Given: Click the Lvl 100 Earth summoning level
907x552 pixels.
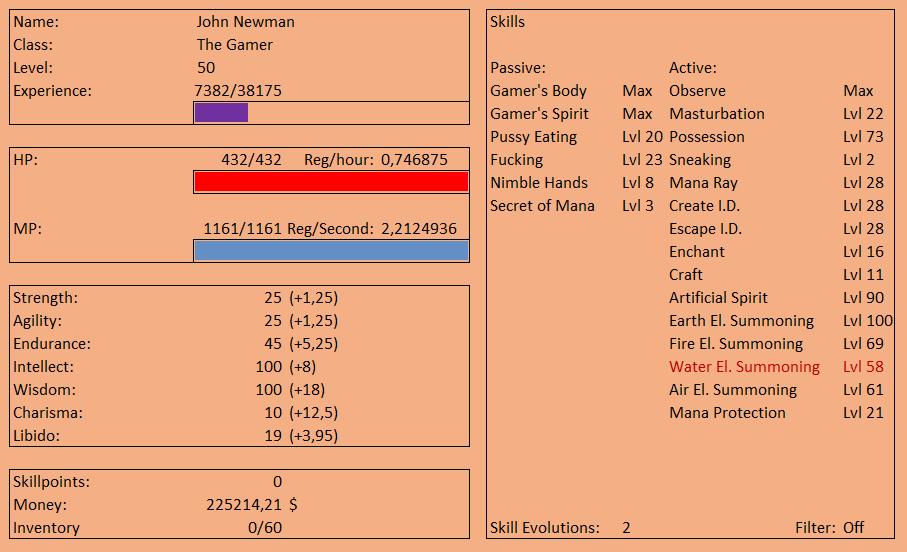Looking at the screenshot, I should 868,321.
